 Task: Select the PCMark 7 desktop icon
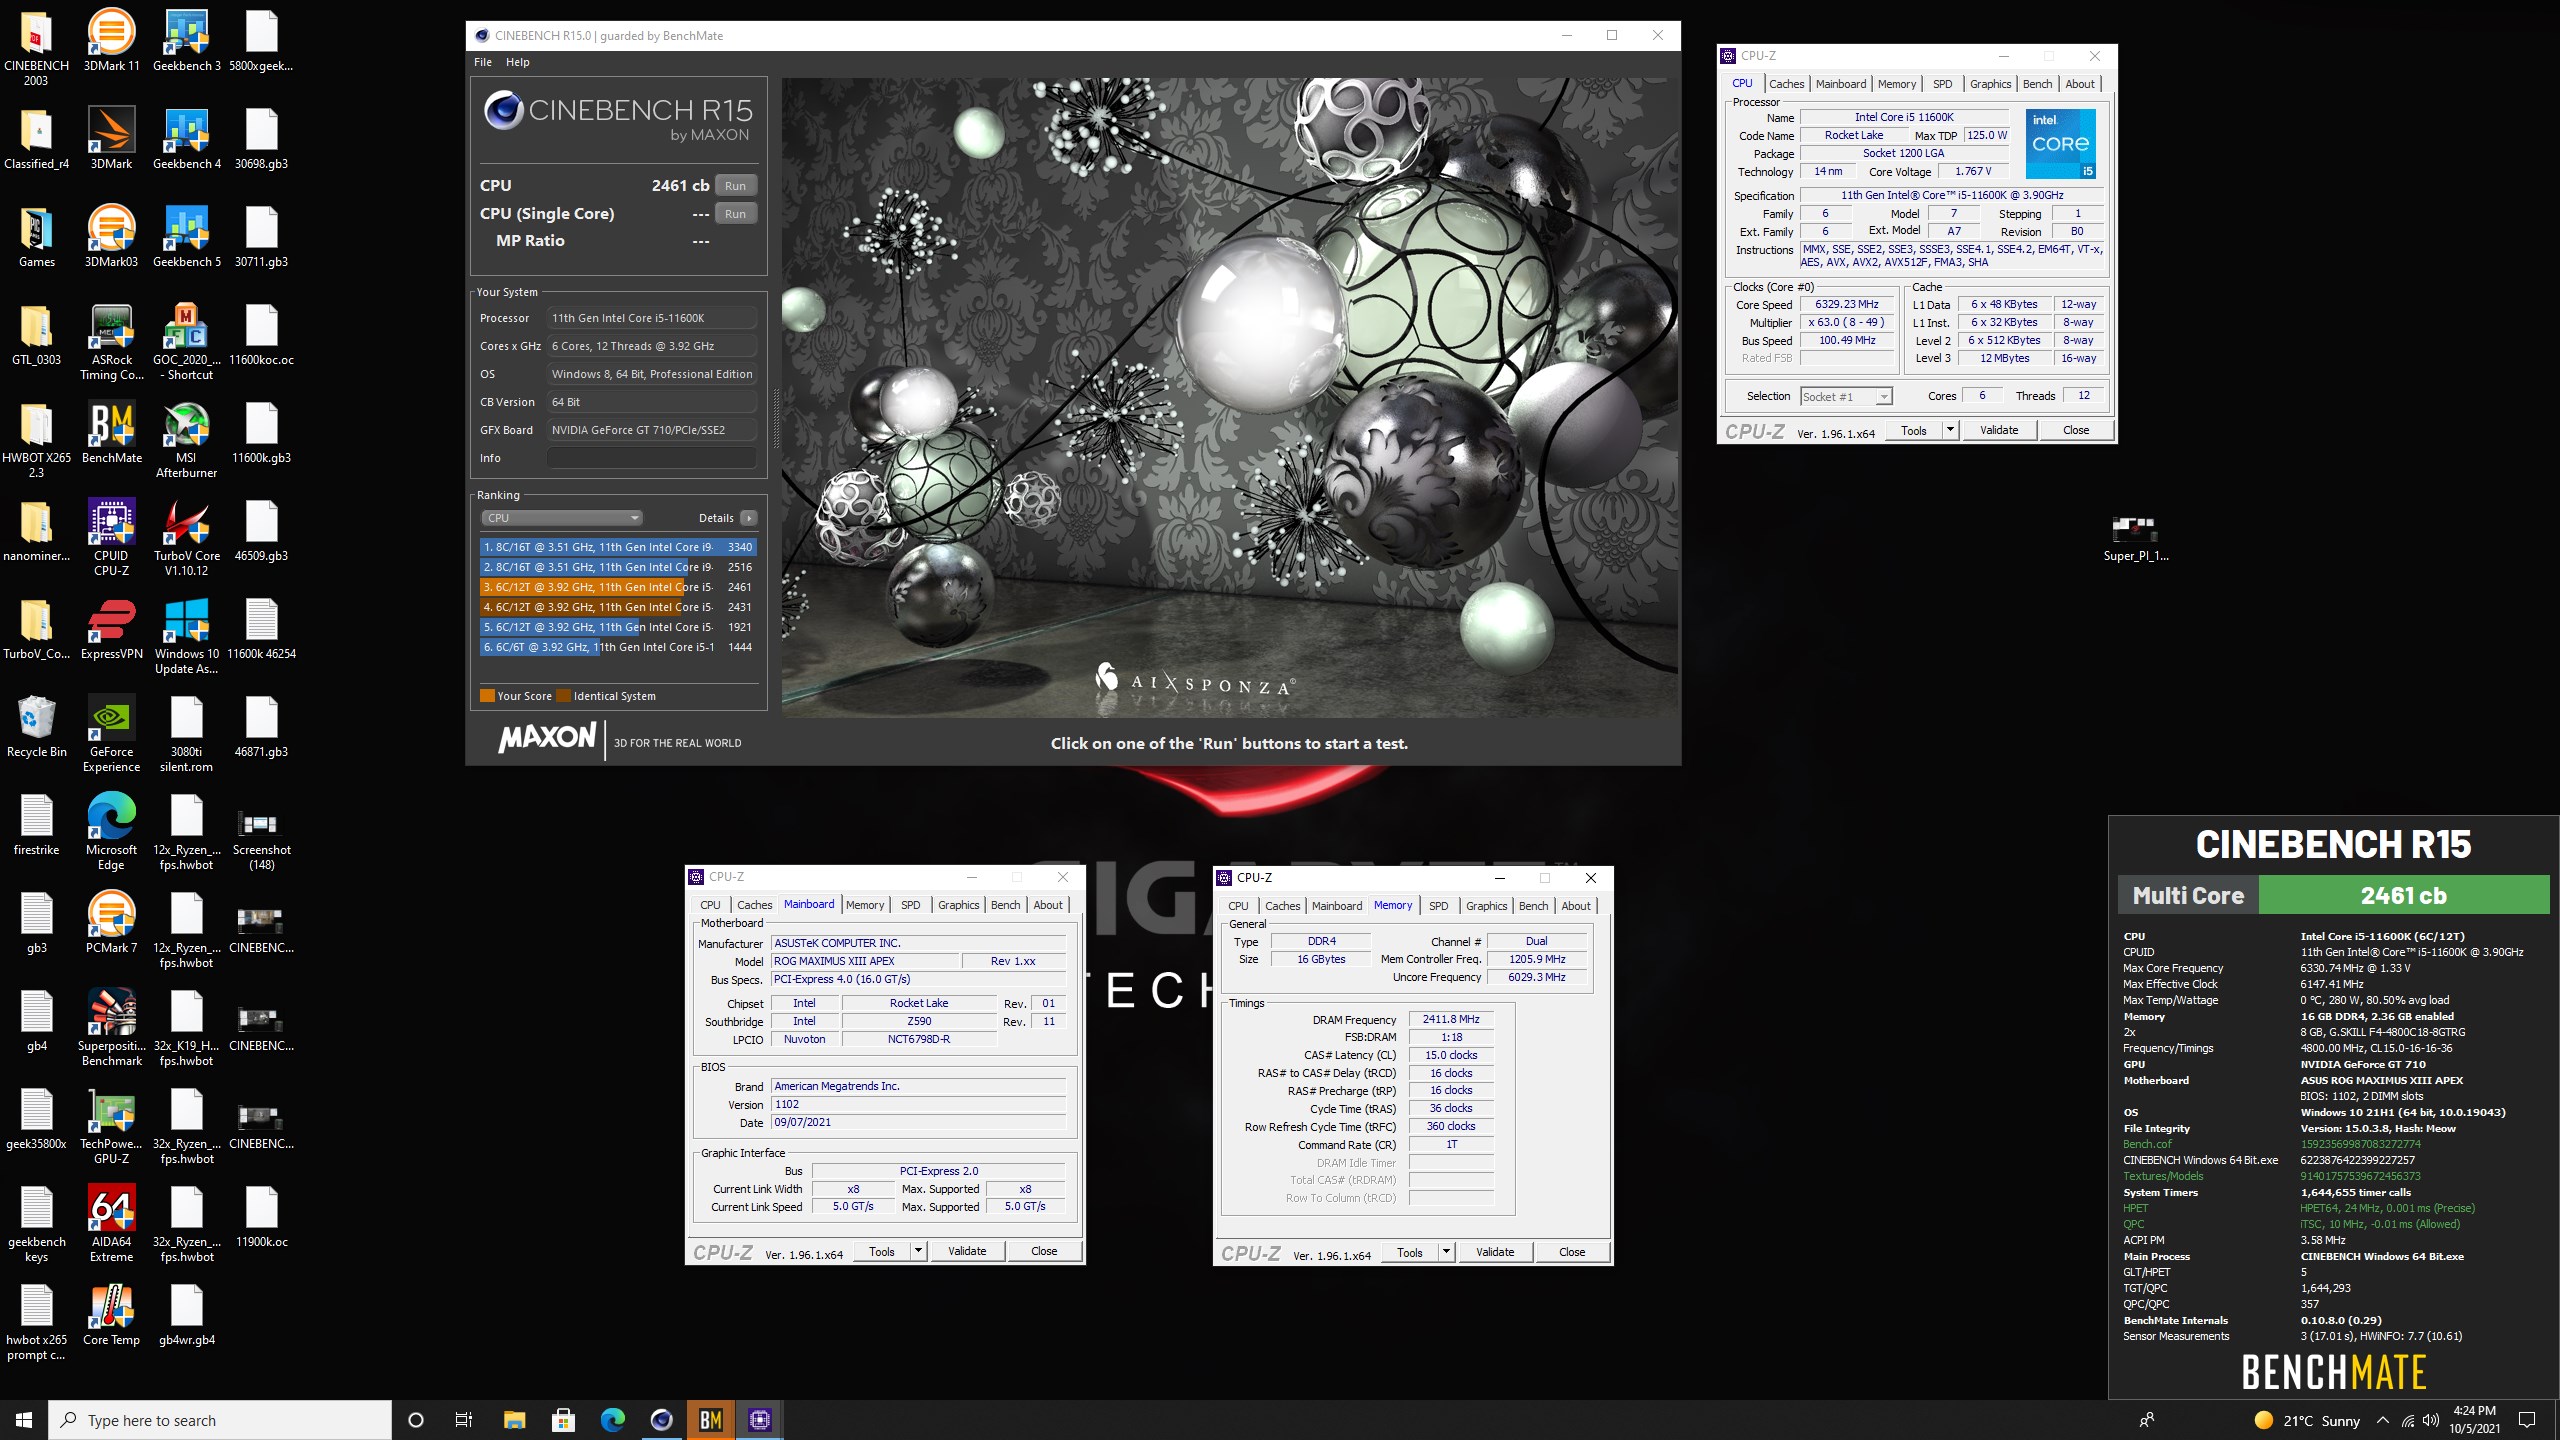[x=111, y=923]
